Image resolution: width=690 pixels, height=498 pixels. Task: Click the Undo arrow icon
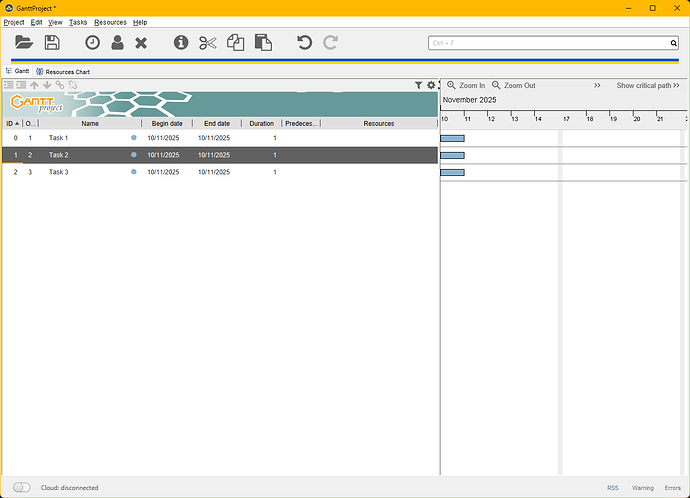305,43
